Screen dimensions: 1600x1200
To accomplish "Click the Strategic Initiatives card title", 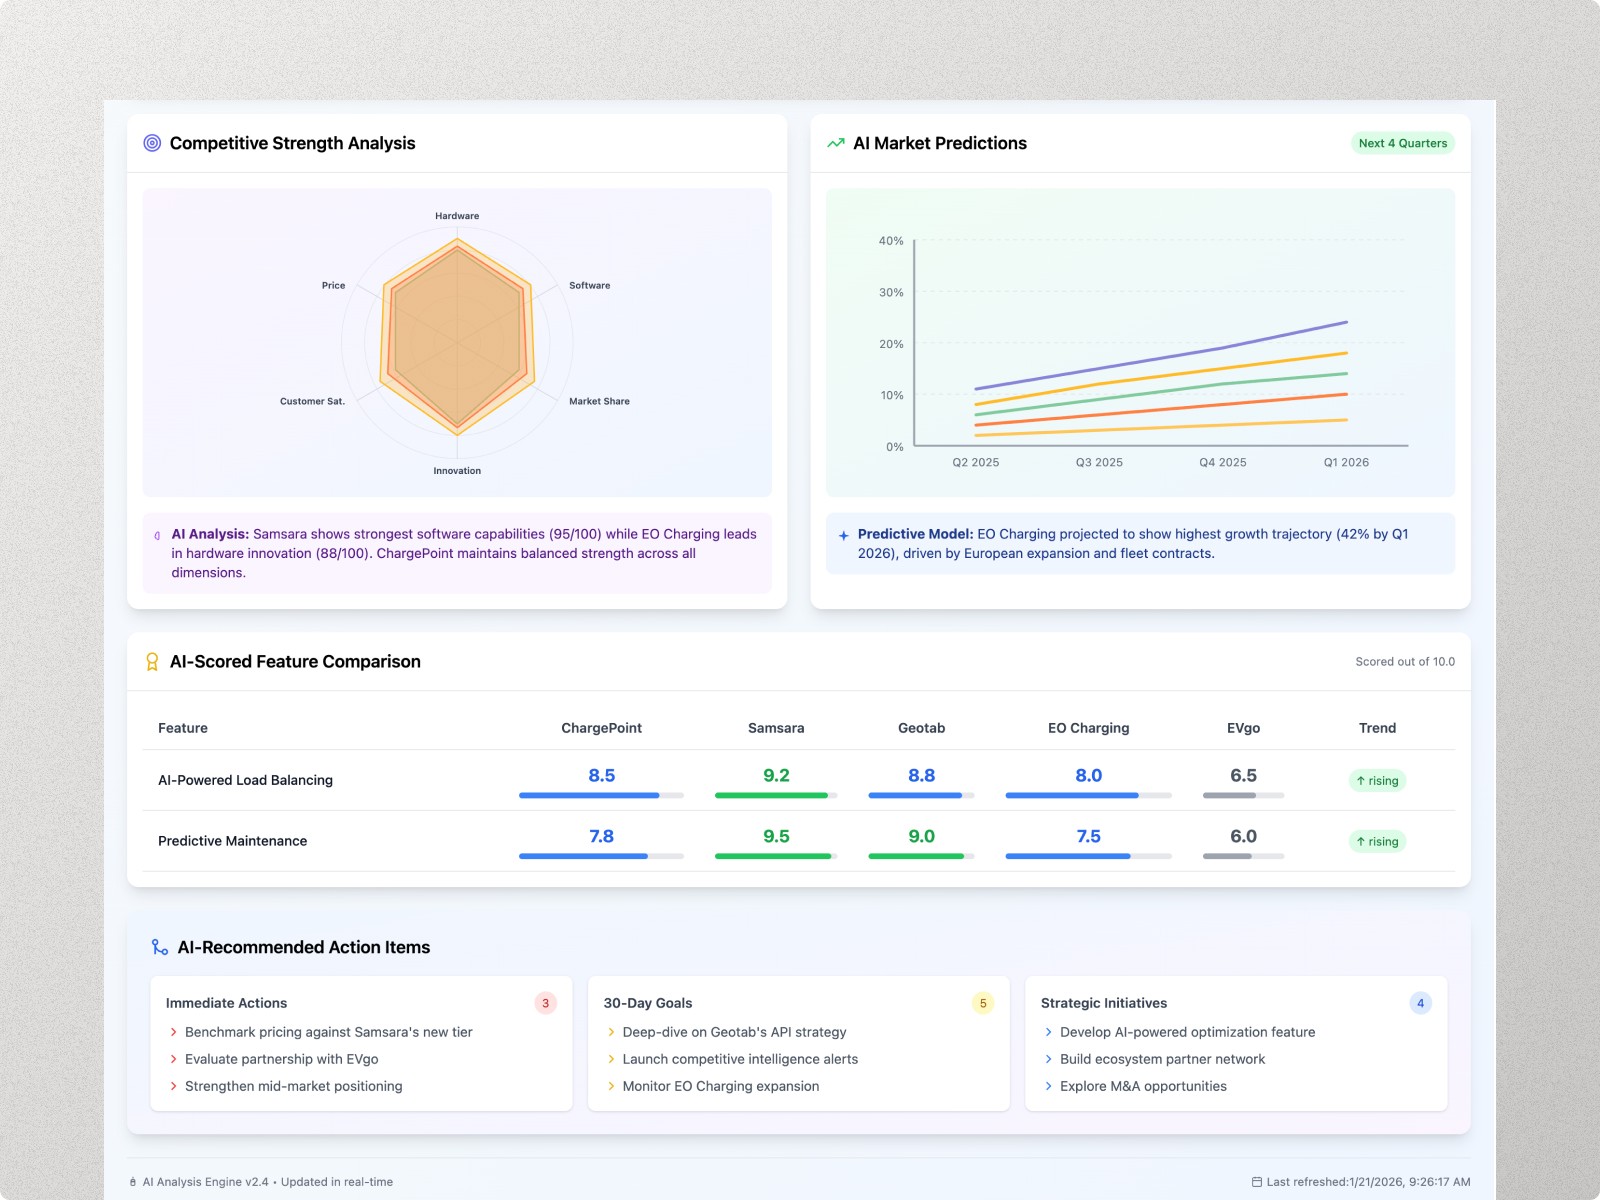I will pos(1104,1003).
